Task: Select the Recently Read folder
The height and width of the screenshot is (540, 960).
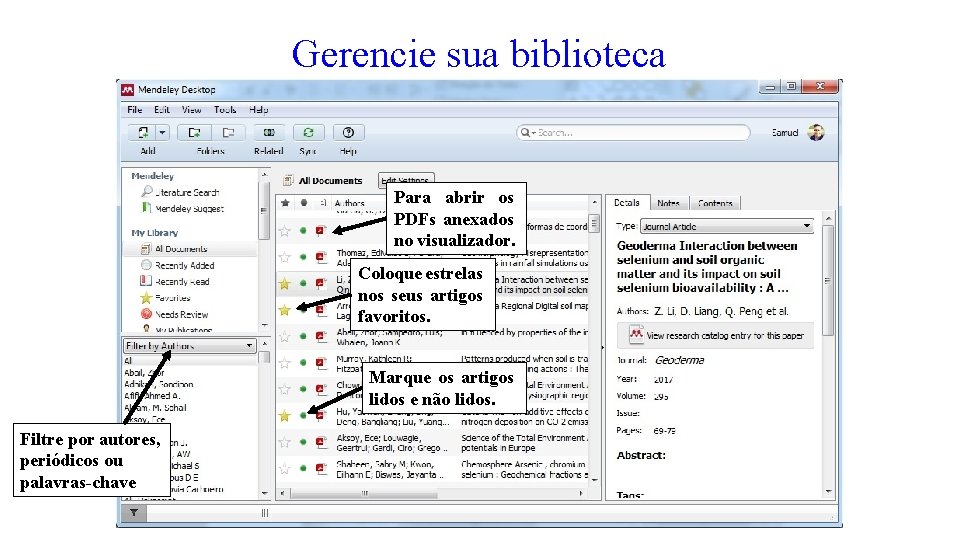Action: click(182, 282)
